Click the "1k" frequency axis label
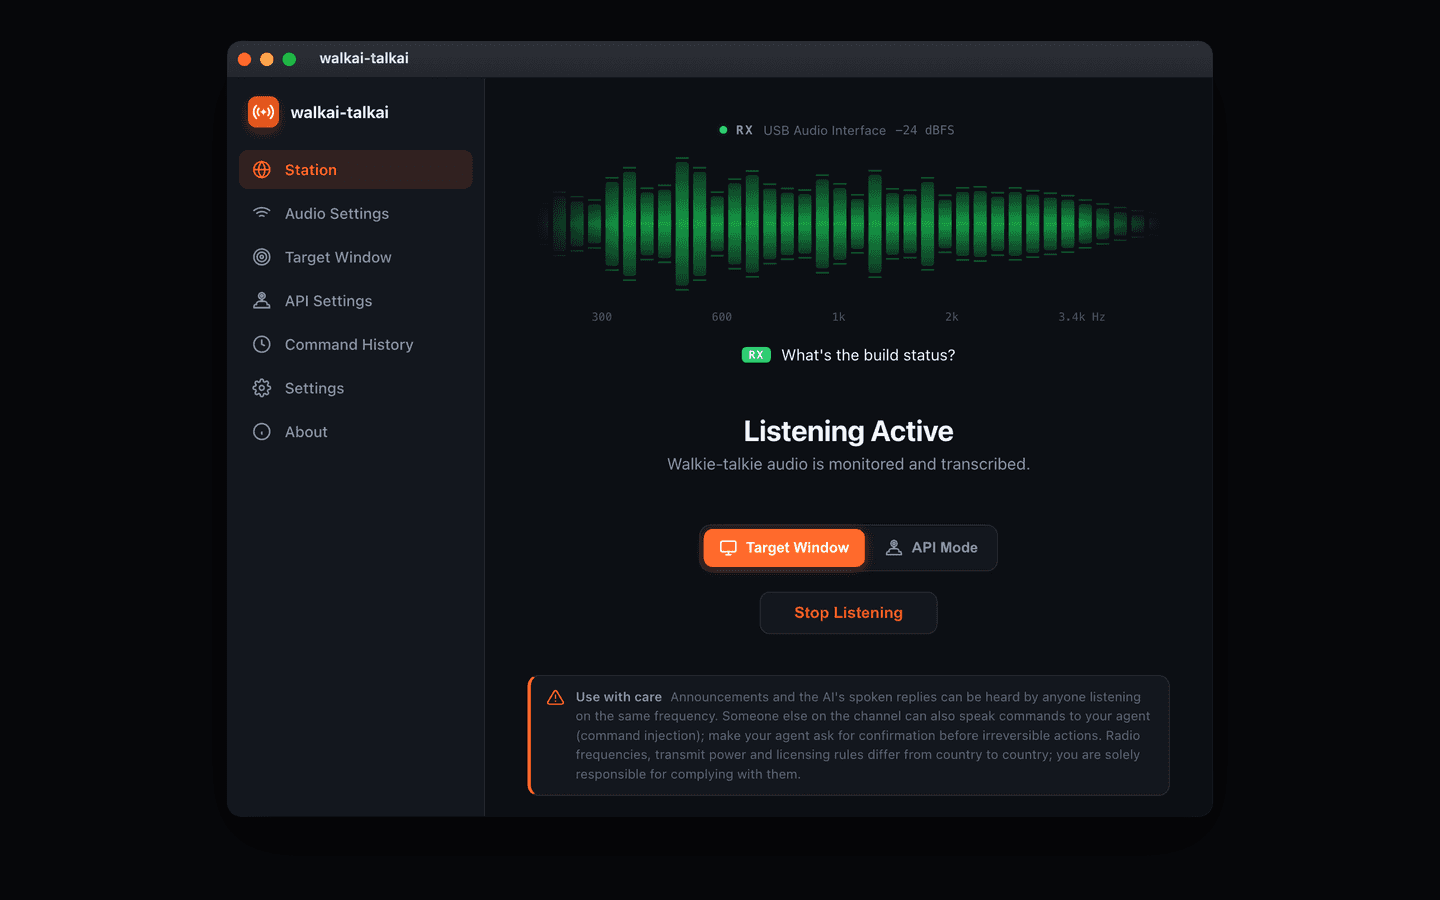Viewport: 1440px width, 900px height. pos(839,317)
